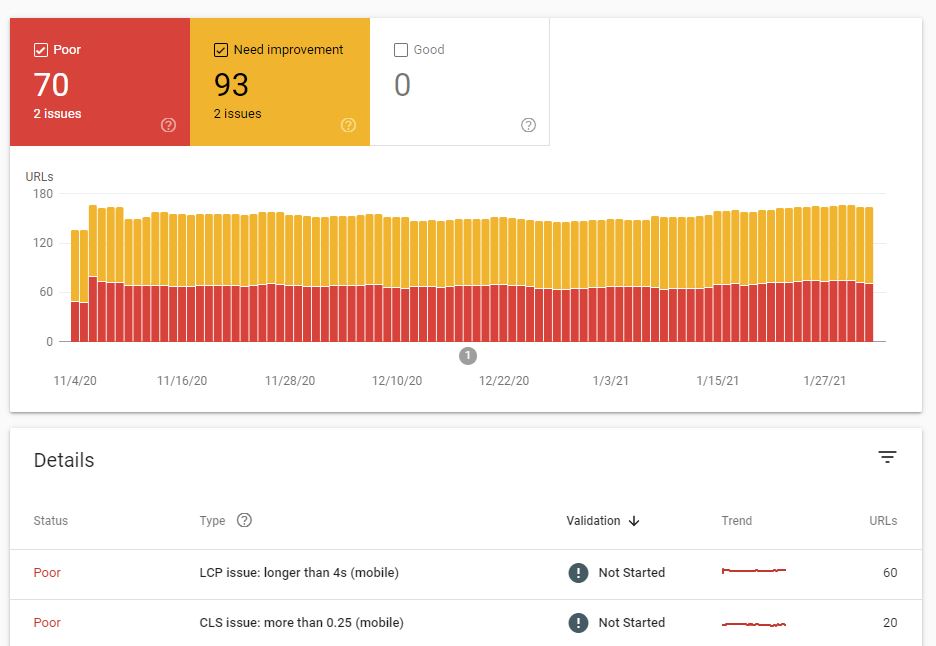
Task: Click the URLs column header
Action: pyautogui.click(x=883, y=521)
